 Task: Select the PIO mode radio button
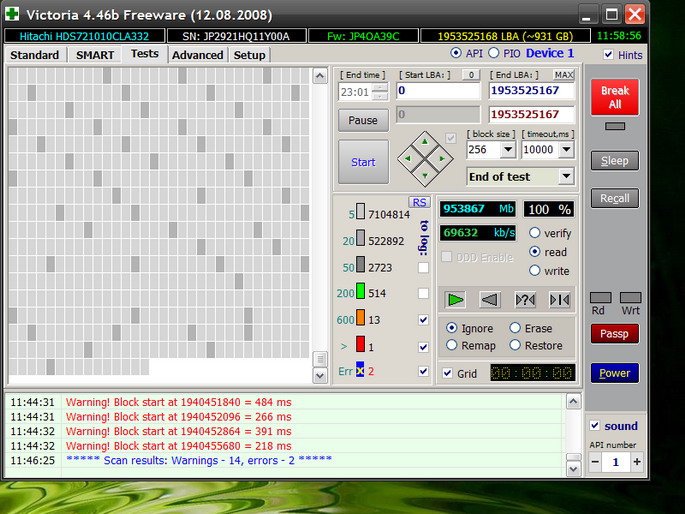494,53
